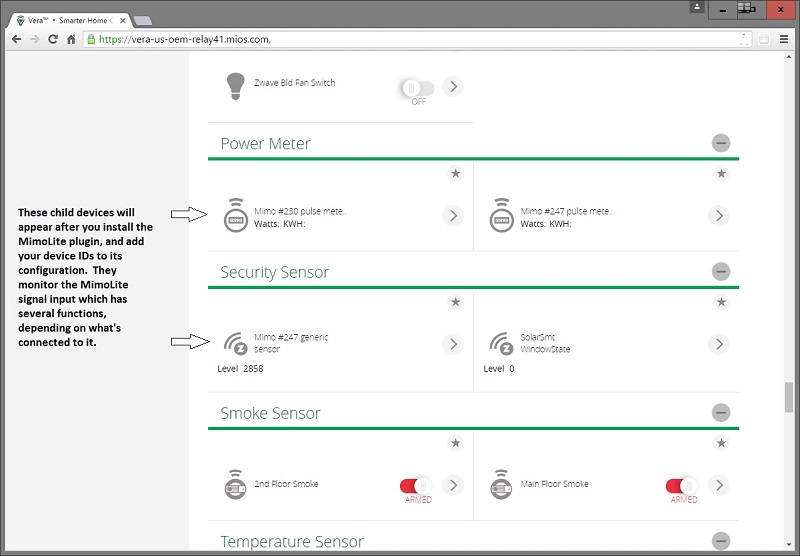The width and height of the screenshot is (800, 556).
Task: Click the SolarSmt WindowState name
Action: (545, 343)
